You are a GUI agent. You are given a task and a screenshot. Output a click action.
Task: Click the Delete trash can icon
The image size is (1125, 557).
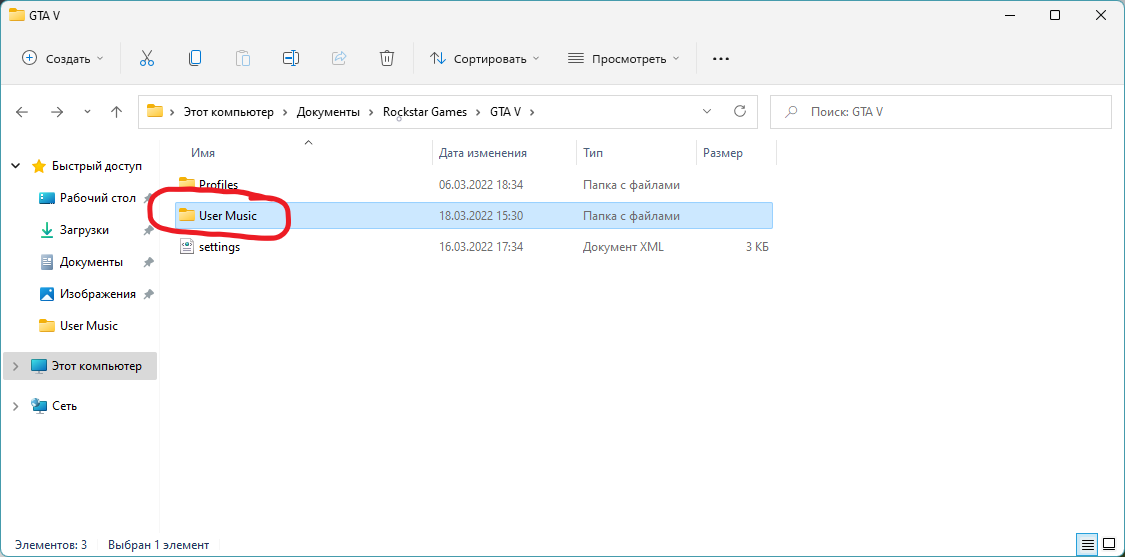pos(387,59)
